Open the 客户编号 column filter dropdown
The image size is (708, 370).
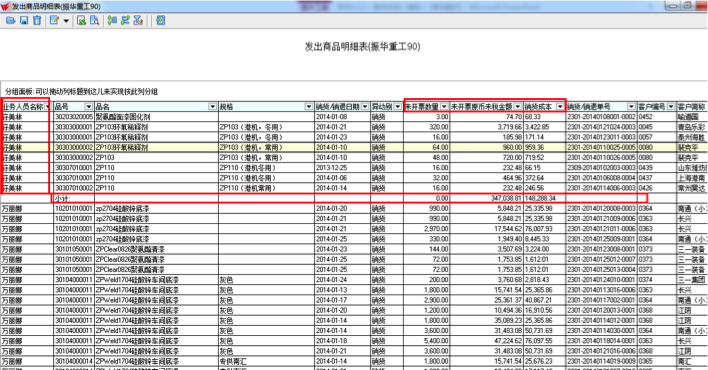coord(671,107)
